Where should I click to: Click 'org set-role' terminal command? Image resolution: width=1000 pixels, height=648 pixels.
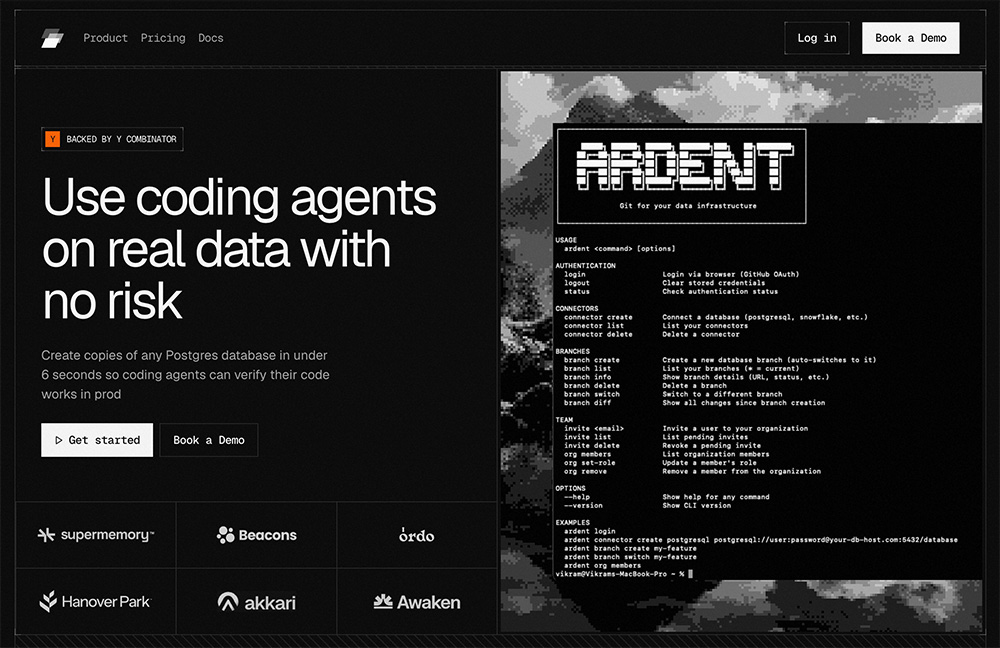[589, 463]
